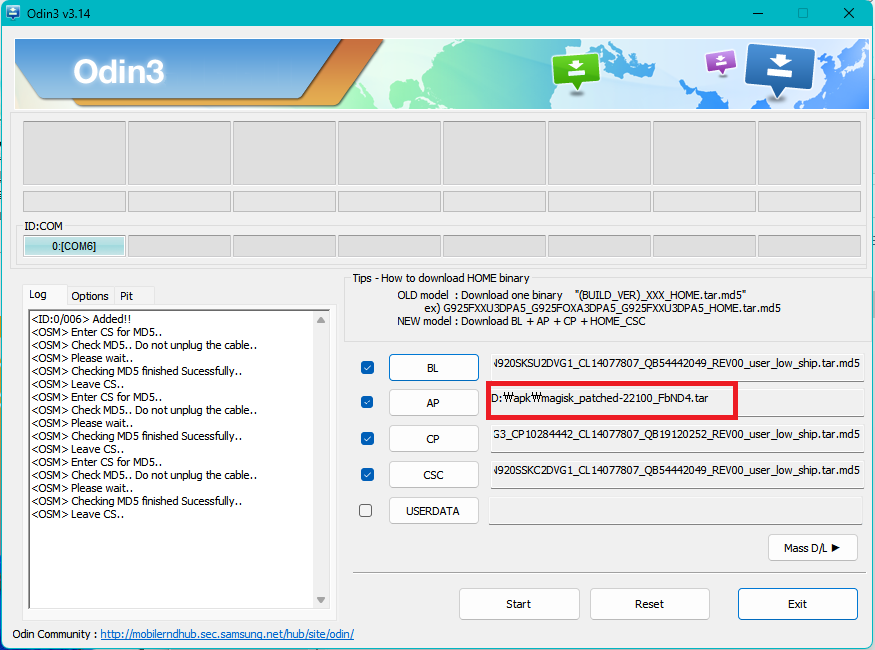
Task: Uncheck the CP file checkbox
Action: click(367, 439)
